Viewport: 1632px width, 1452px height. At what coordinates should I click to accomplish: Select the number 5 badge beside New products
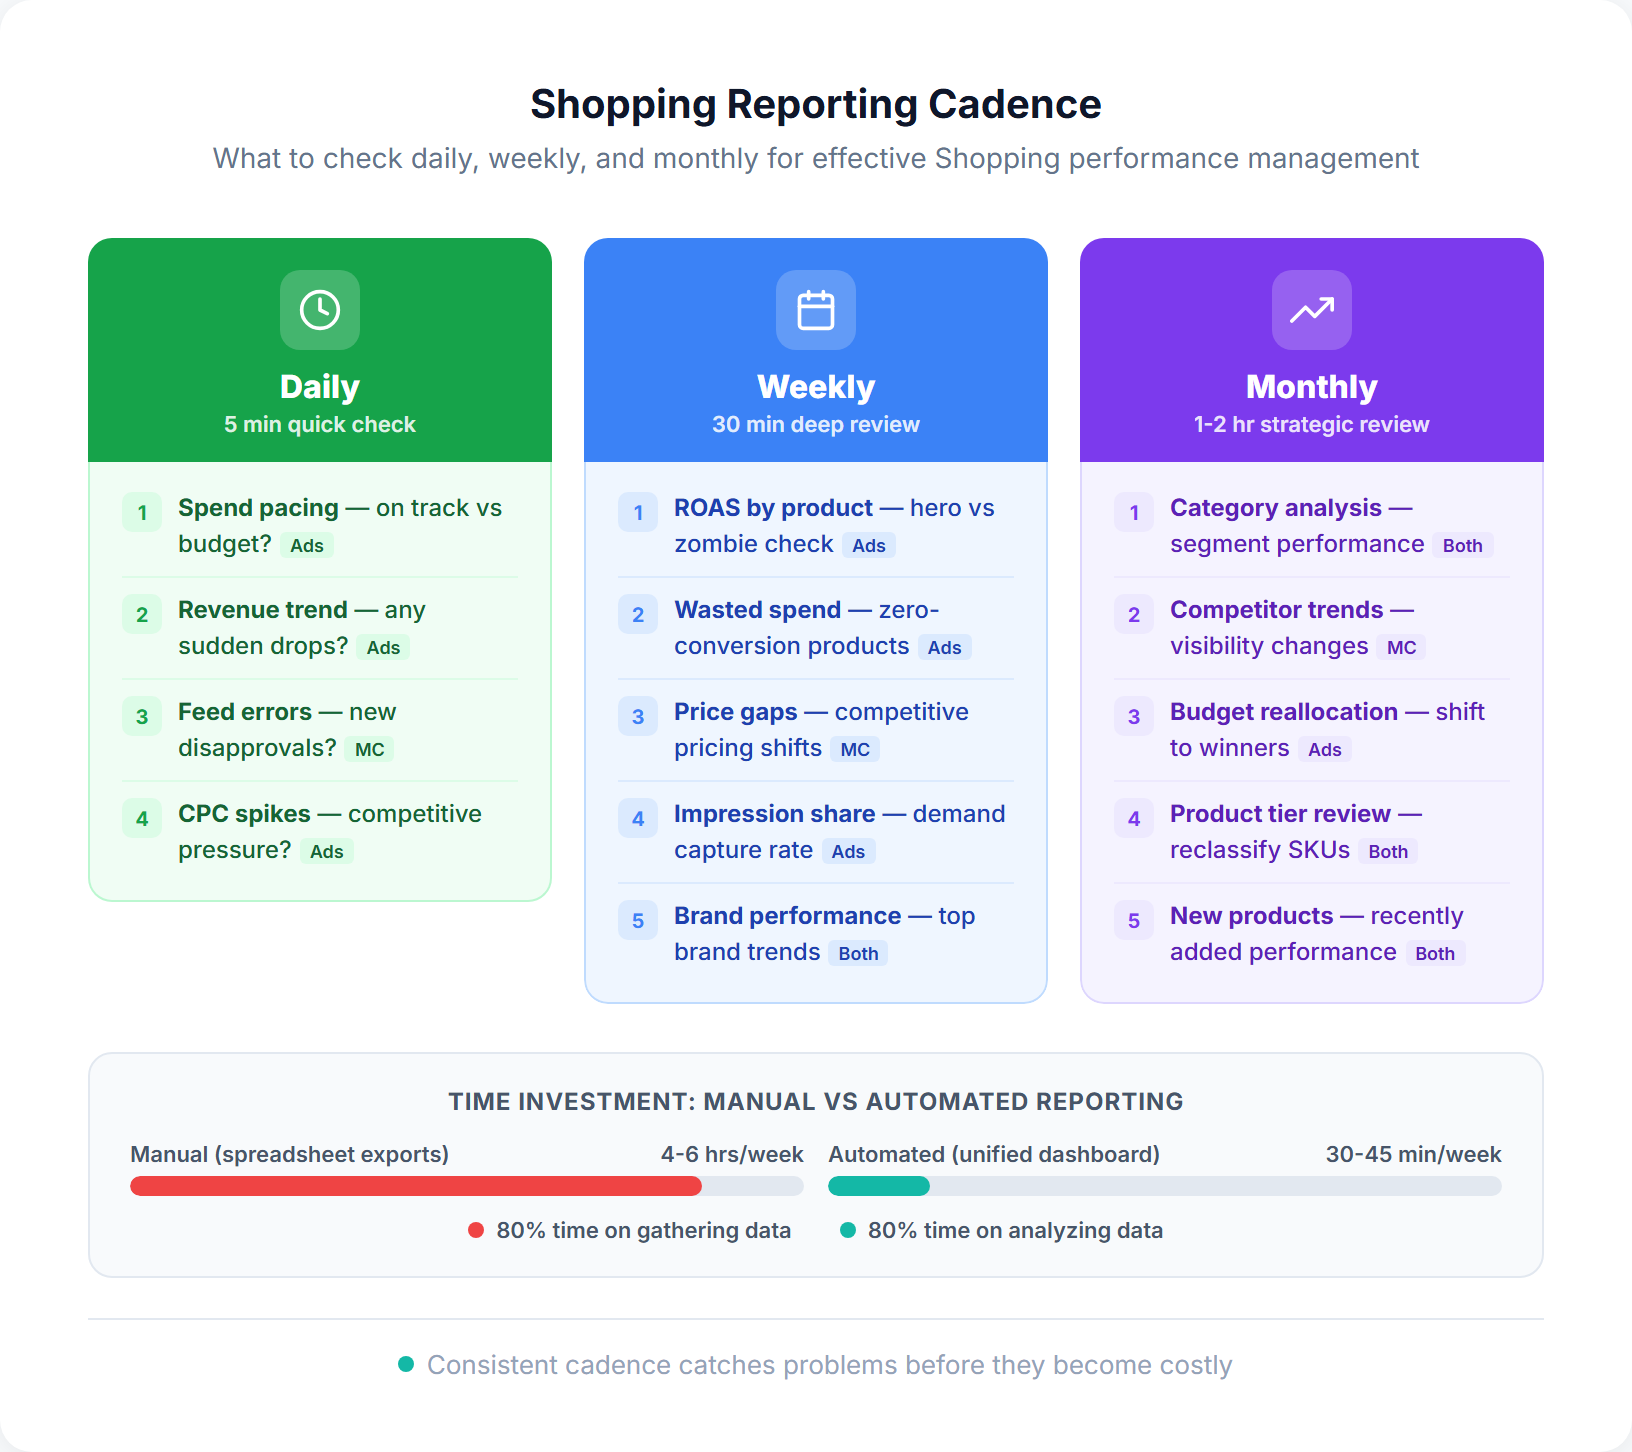(1133, 920)
